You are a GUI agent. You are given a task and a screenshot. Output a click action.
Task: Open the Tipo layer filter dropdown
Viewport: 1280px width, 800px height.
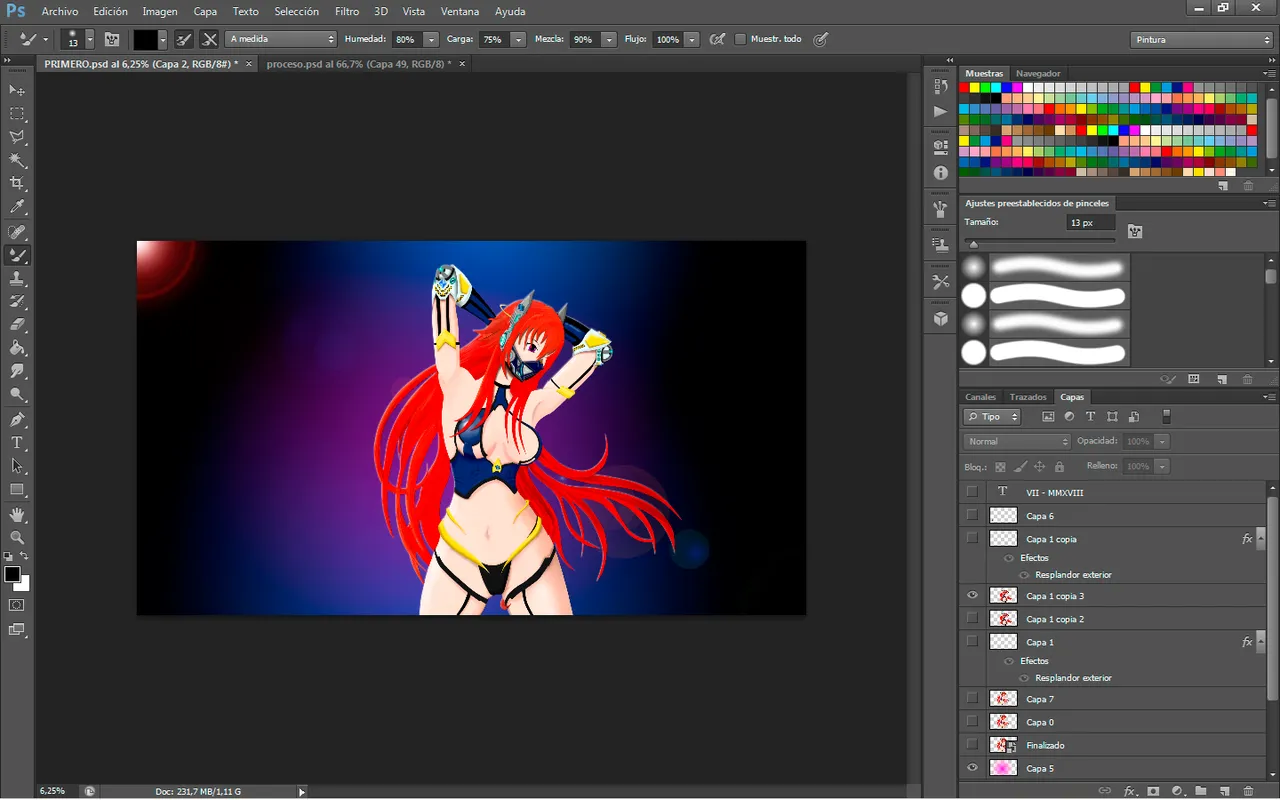pos(992,417)
